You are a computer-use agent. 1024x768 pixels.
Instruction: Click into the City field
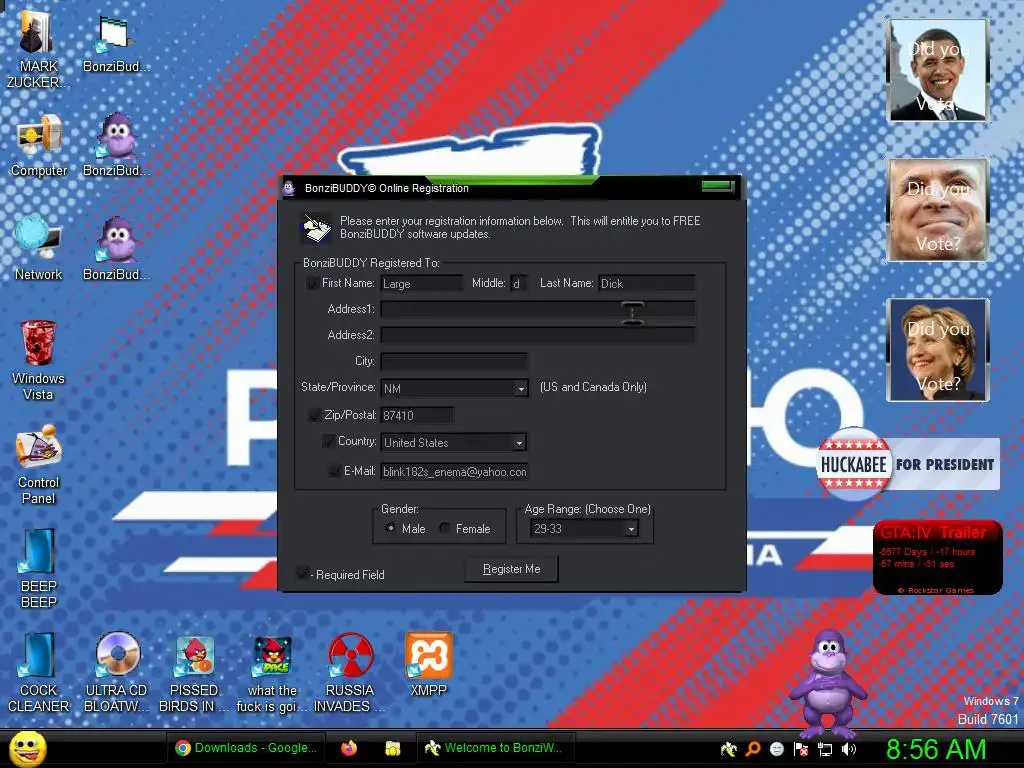click(x=454, y=361)
